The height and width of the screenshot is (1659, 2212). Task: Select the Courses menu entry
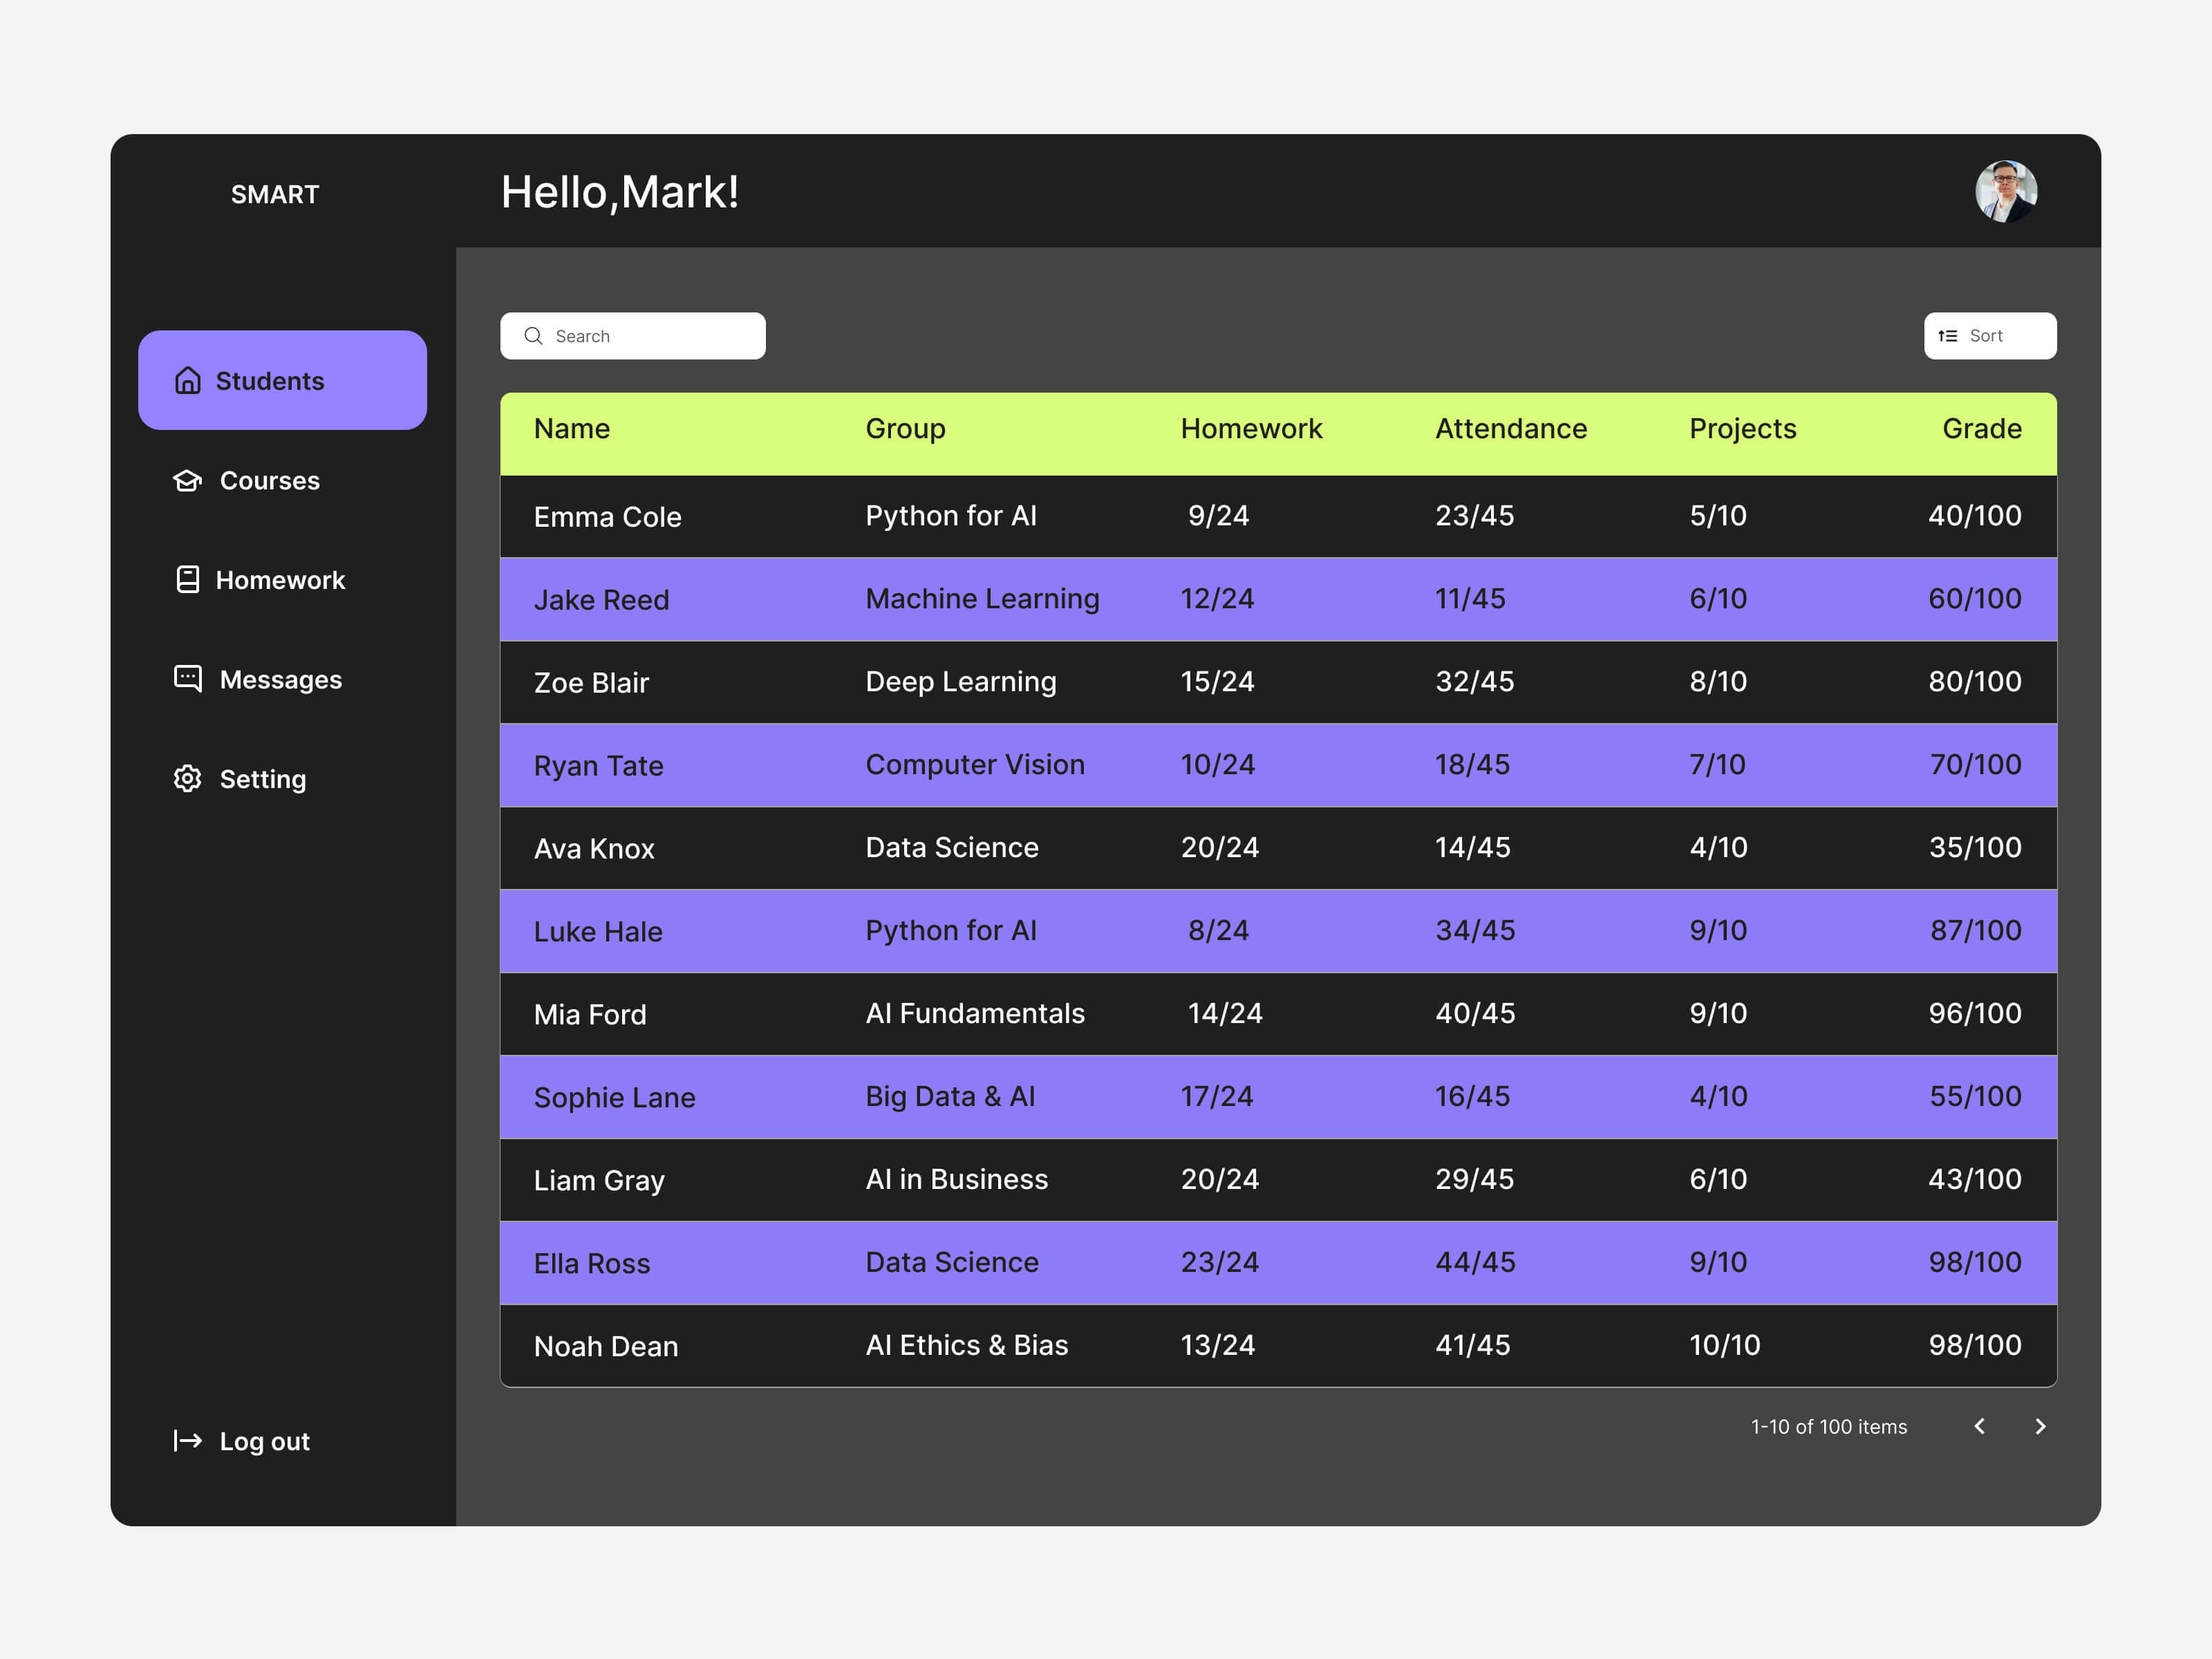[x=270, y=481]
